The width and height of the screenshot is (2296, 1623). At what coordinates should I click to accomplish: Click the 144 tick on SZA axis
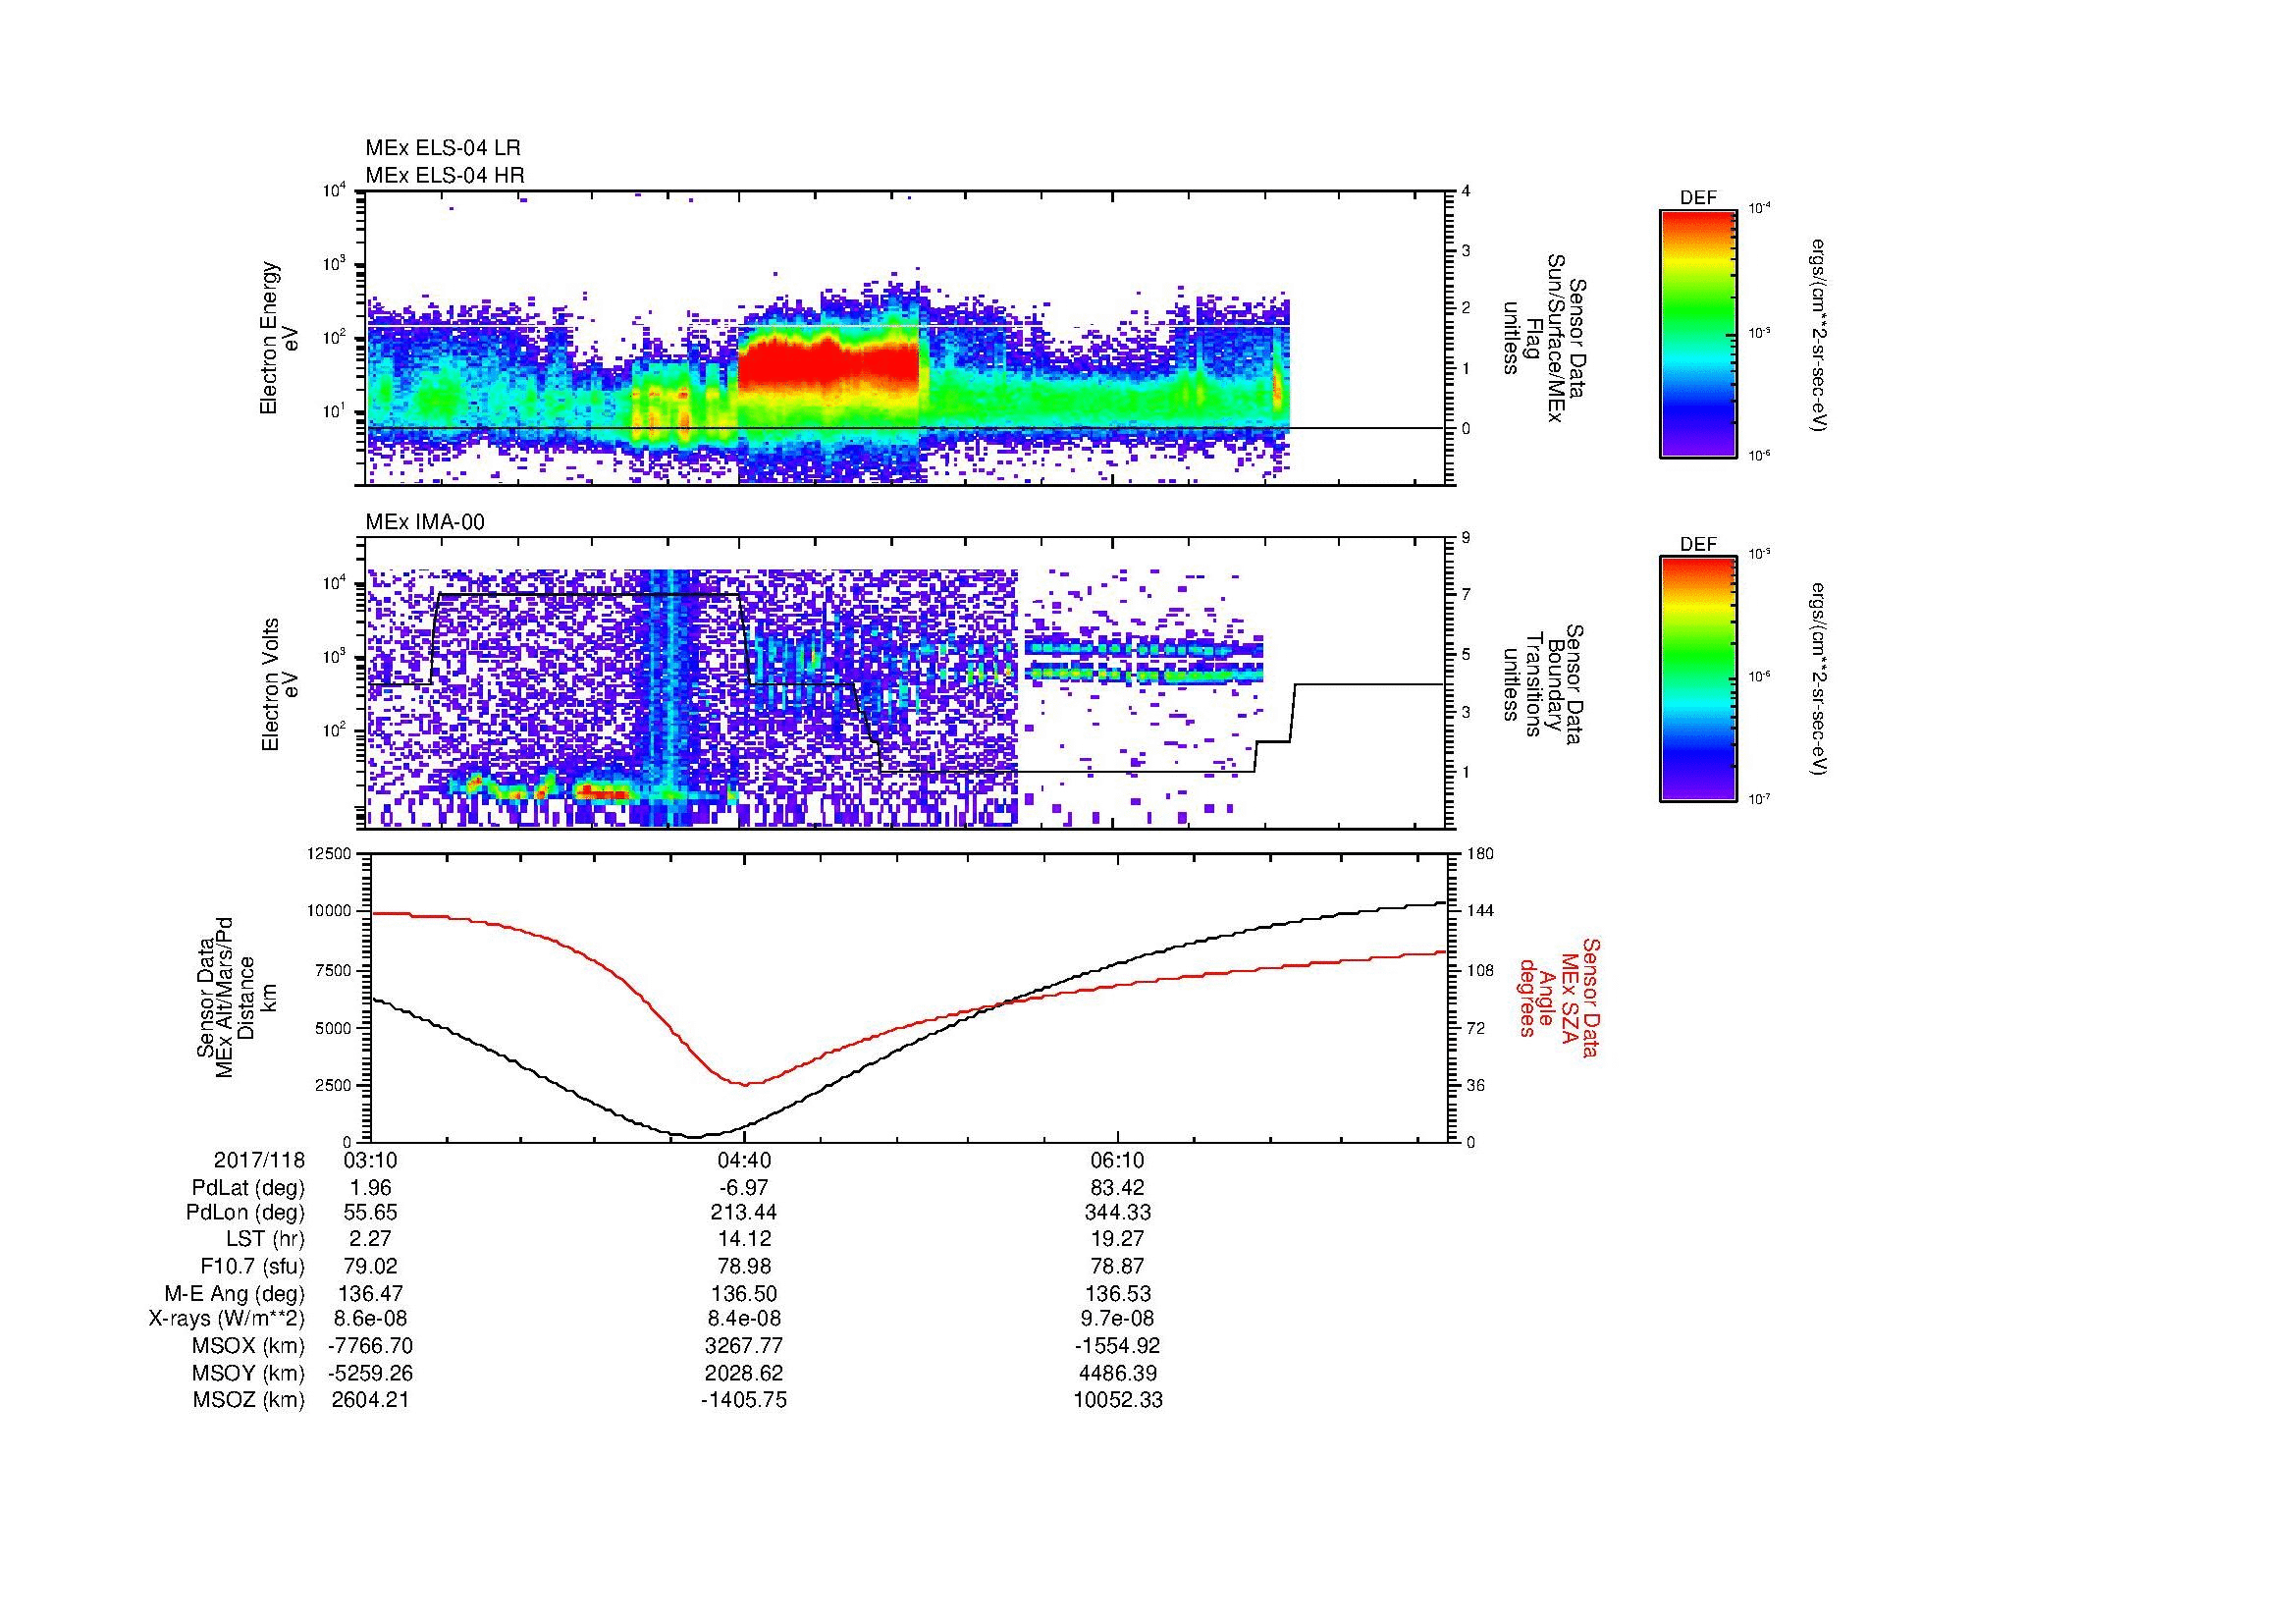pos(1478,911)
